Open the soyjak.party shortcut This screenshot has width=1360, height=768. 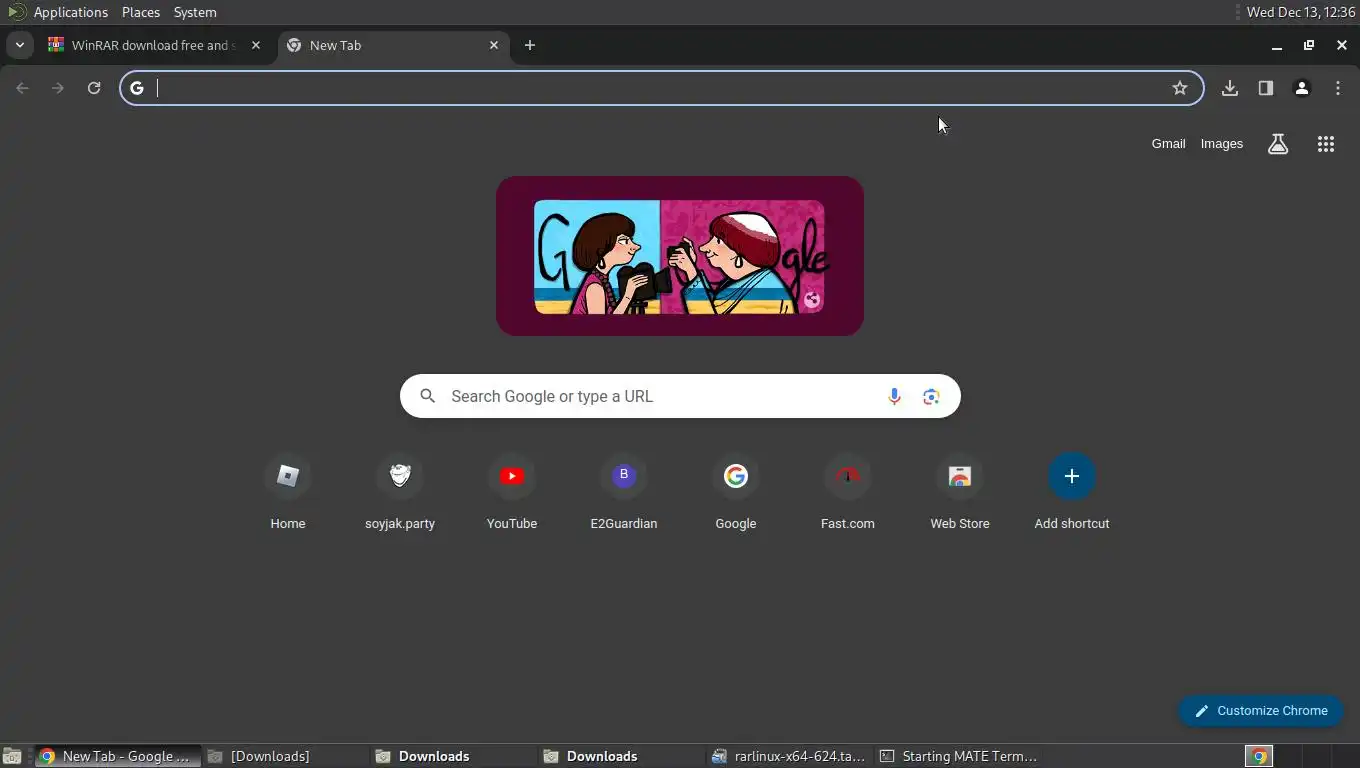pos(400,491)
